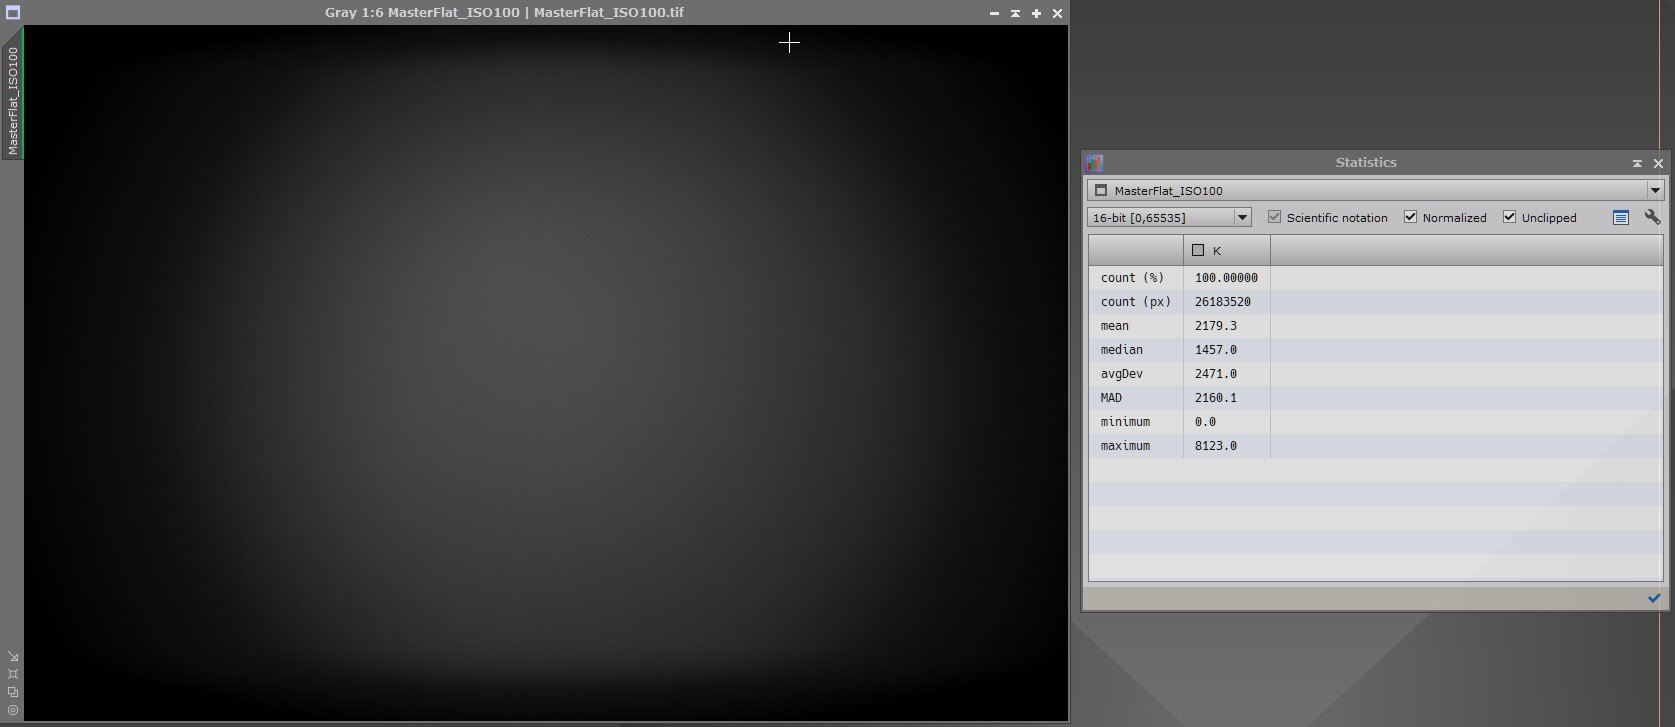Iconize the MasterFlat_ISO100 image window with the minus button

pos(994,14)
